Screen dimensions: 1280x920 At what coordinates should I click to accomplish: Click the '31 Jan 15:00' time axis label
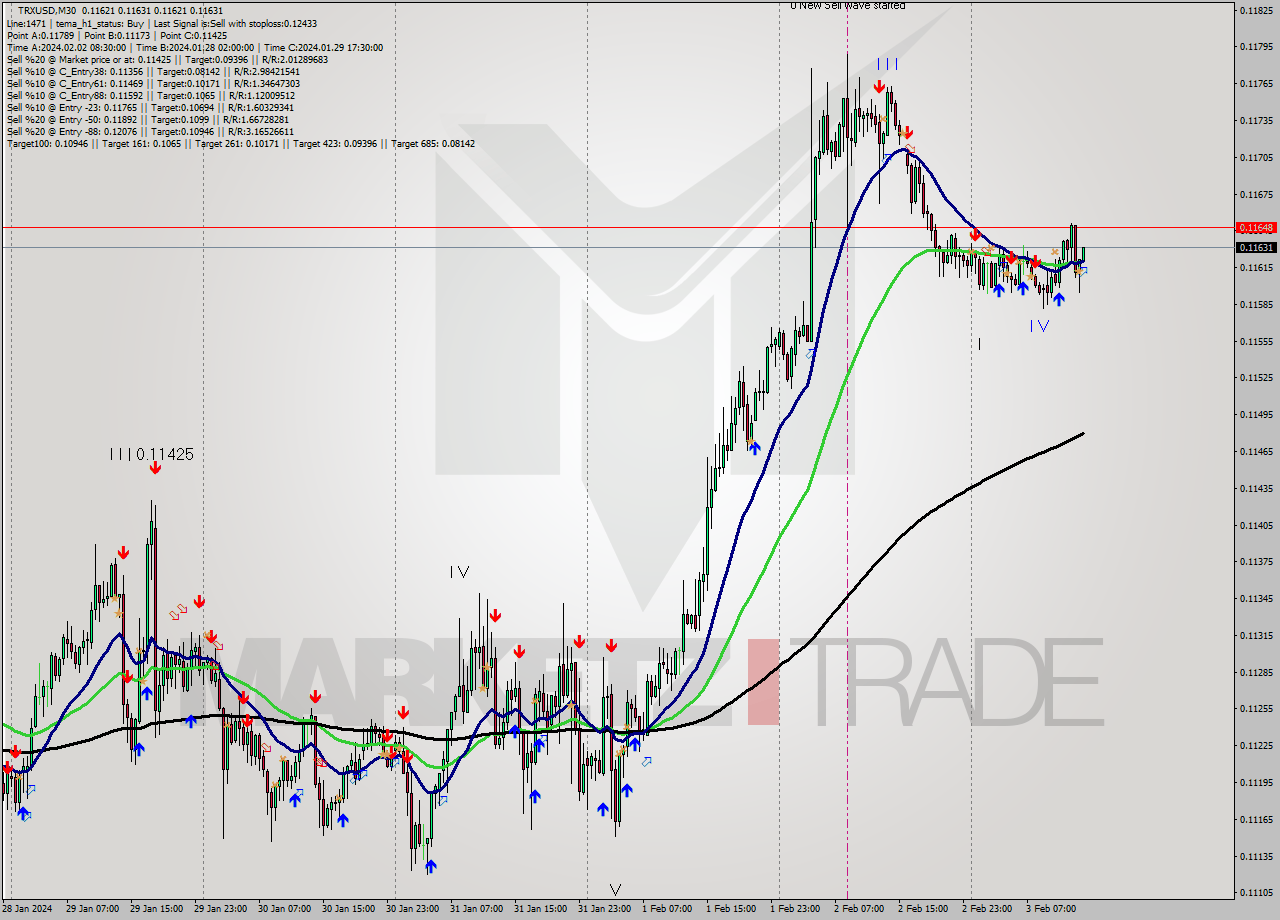point(540,909)
